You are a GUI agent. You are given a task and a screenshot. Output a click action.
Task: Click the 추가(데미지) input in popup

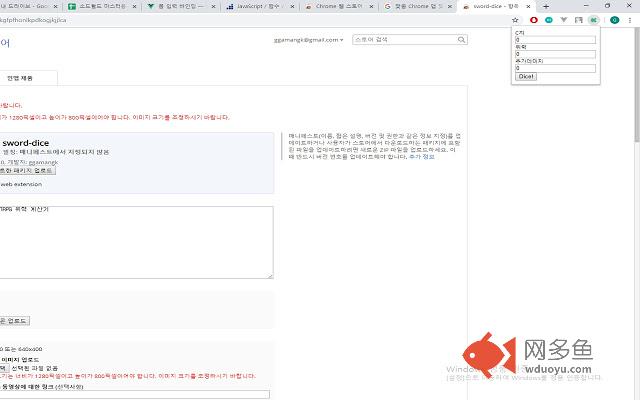[555, 68]
